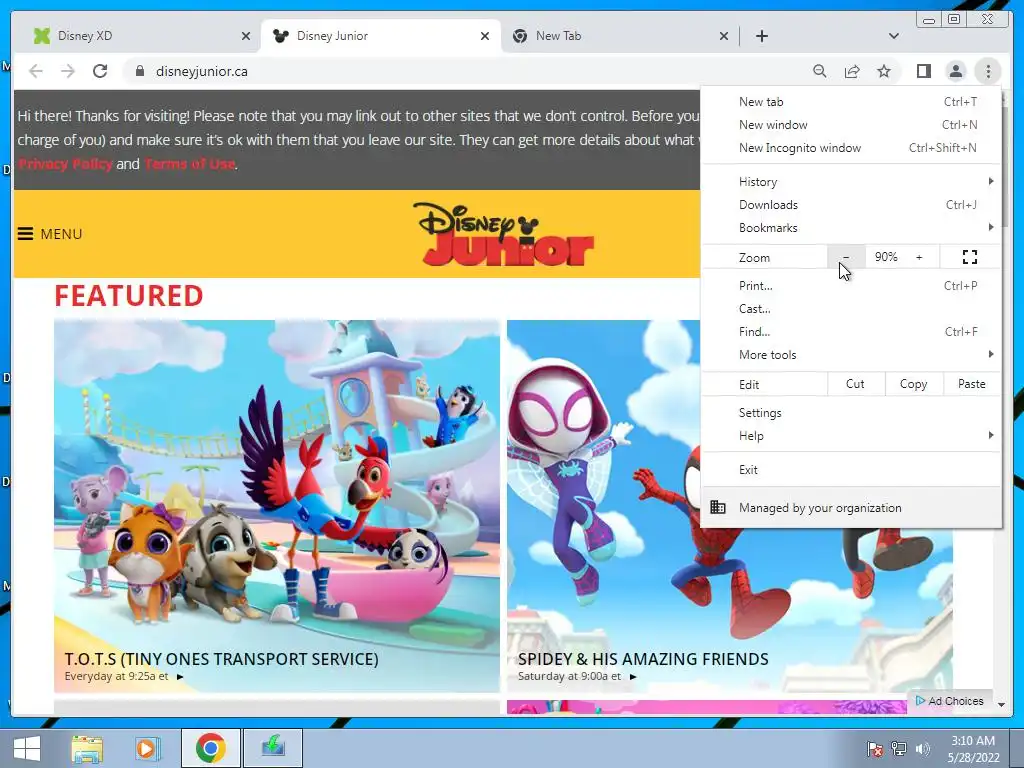Click Paste in the Edit row
The image size is (1024, 768).
971,384
